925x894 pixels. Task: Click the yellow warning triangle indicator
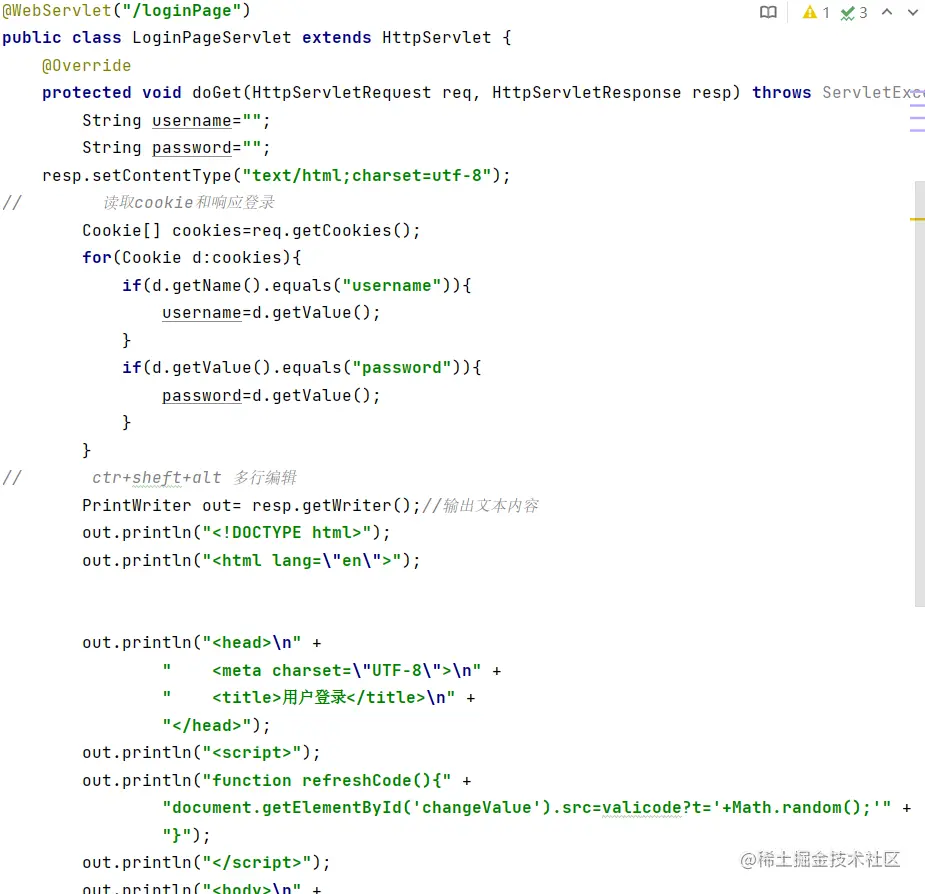(x=809, y=12)
